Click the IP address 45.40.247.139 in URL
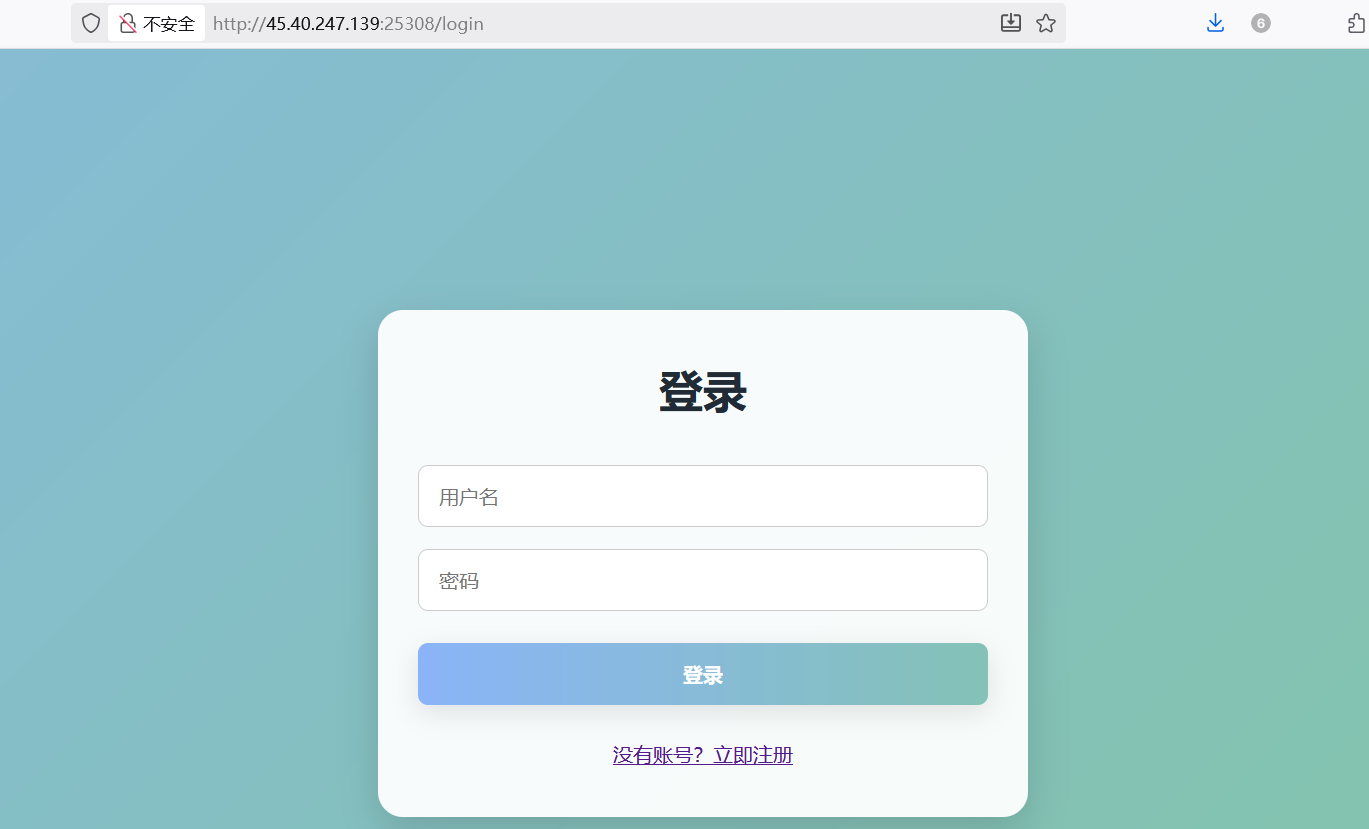 tap(322, 24)
